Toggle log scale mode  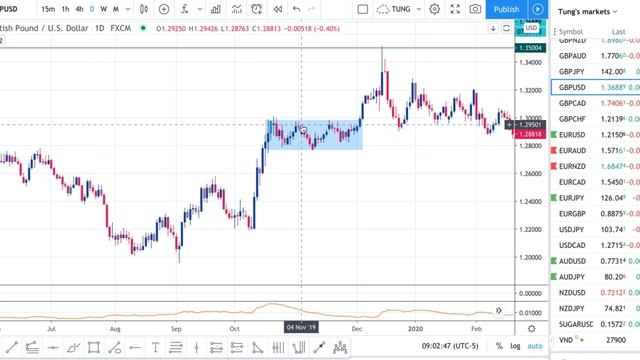[x=515, y=346]
